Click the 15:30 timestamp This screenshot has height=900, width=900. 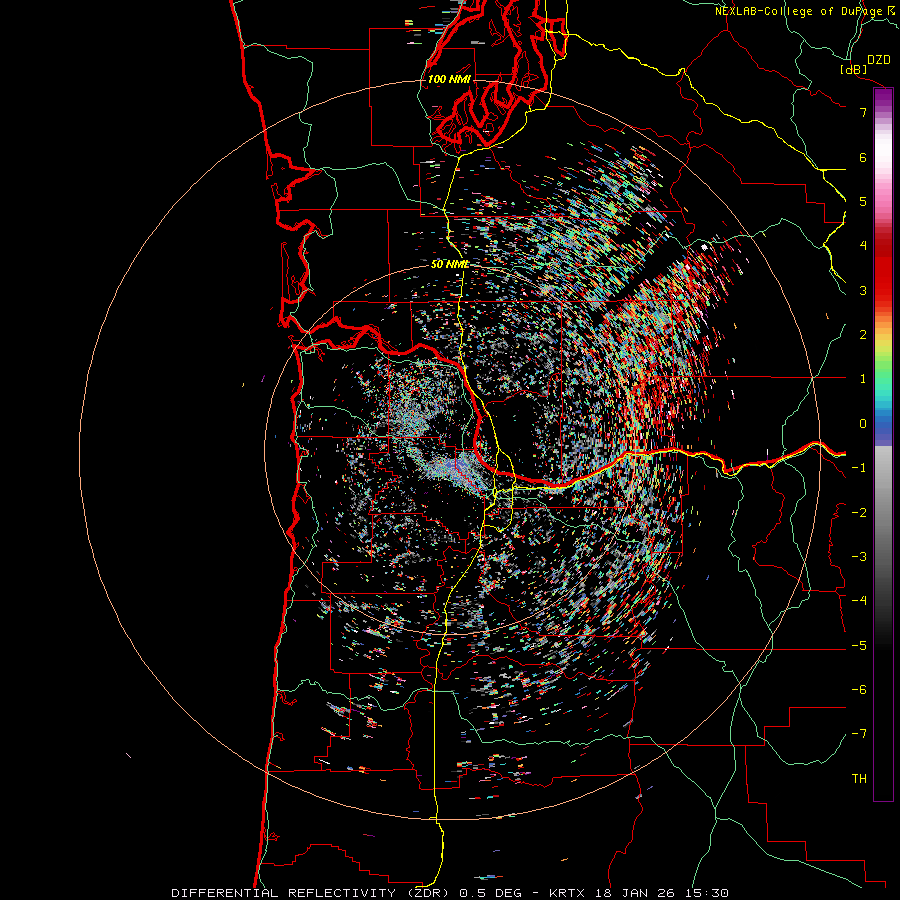tap(706, 893)
